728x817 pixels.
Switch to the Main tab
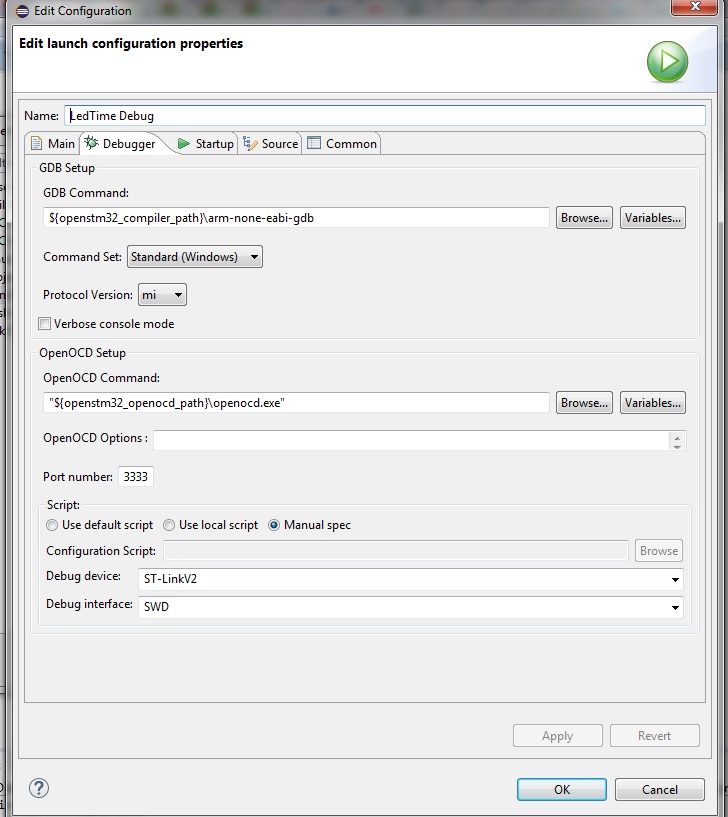(52, 144)
